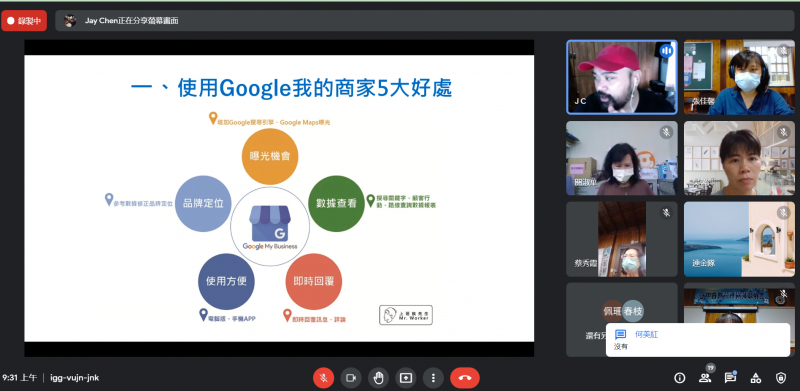Open activities shapes icon
Viewport: 800px width, 391px height.
(x=756, y=378)
